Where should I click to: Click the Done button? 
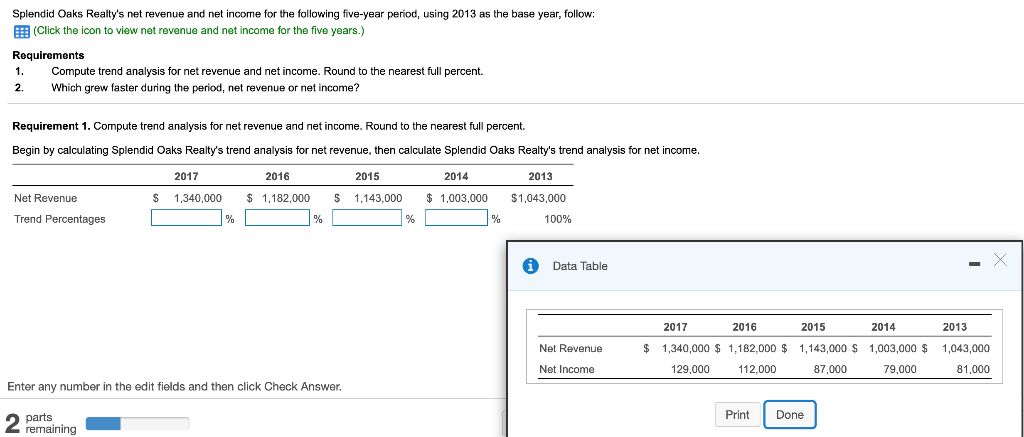pos(790,415)
